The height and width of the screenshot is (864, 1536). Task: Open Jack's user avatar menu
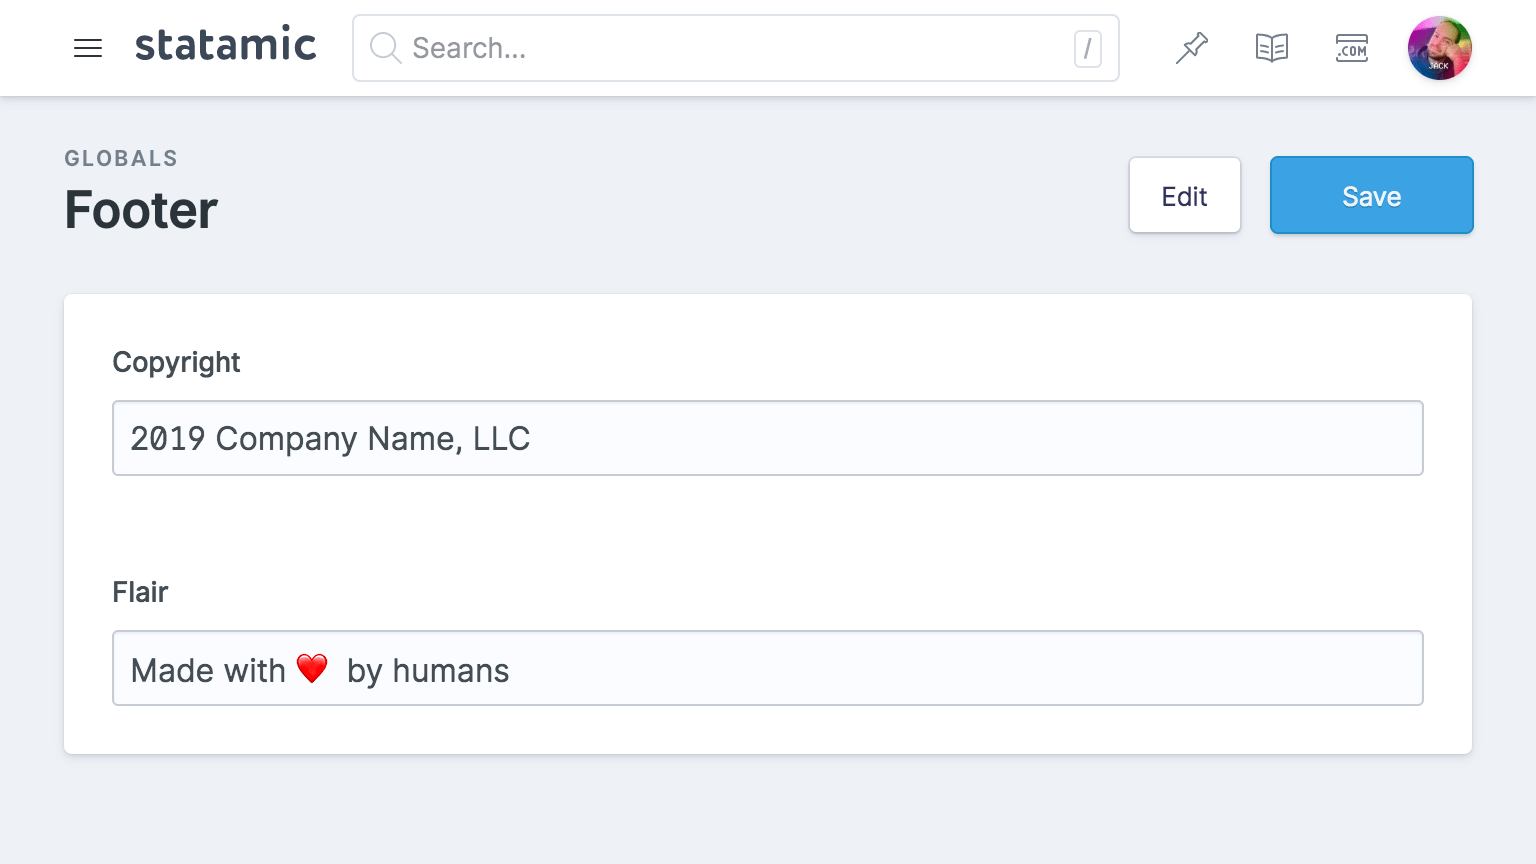coord(1439,47)
